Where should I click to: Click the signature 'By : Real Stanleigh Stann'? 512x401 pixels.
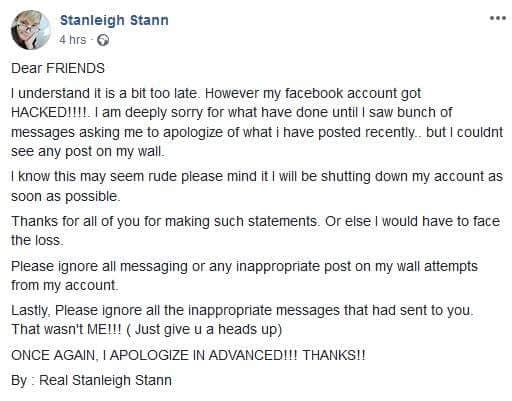point(91,380)
